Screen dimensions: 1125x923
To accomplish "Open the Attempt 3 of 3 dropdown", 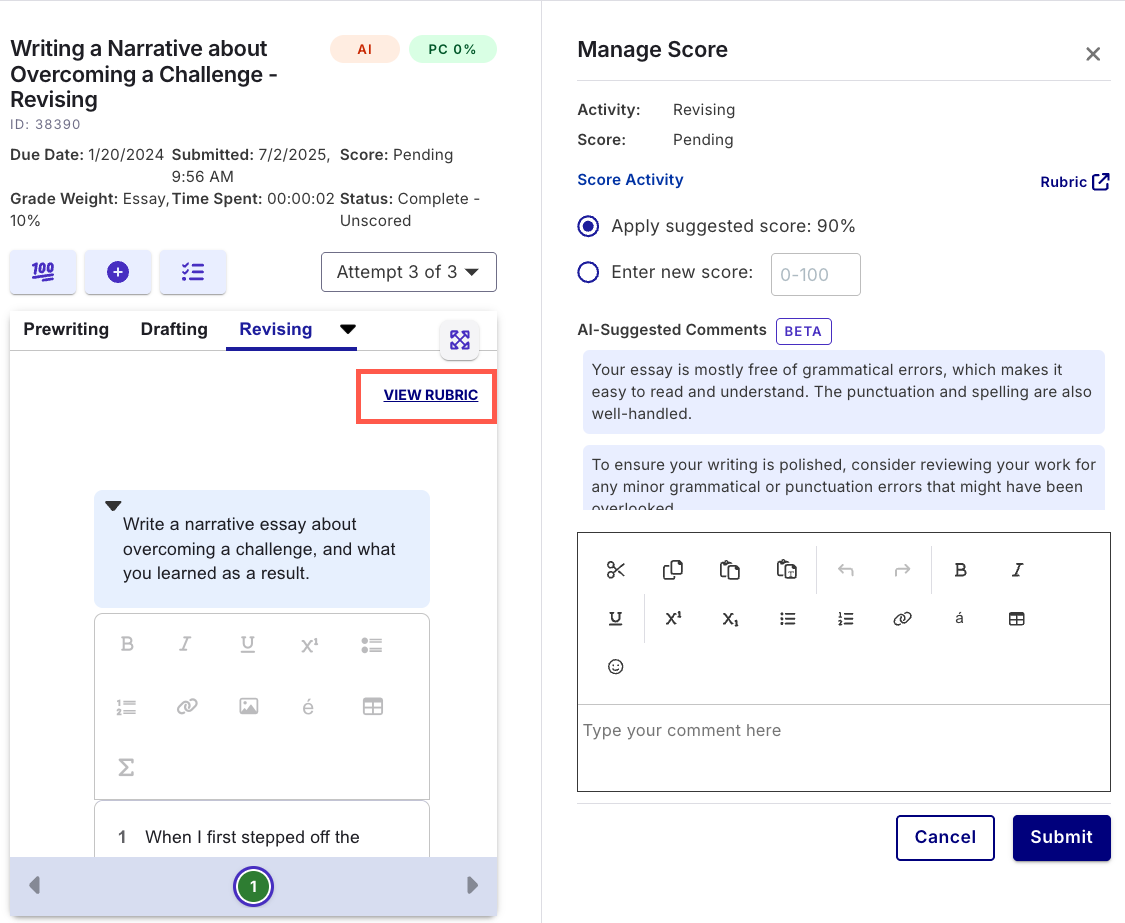I will click(x=408, y=272).
